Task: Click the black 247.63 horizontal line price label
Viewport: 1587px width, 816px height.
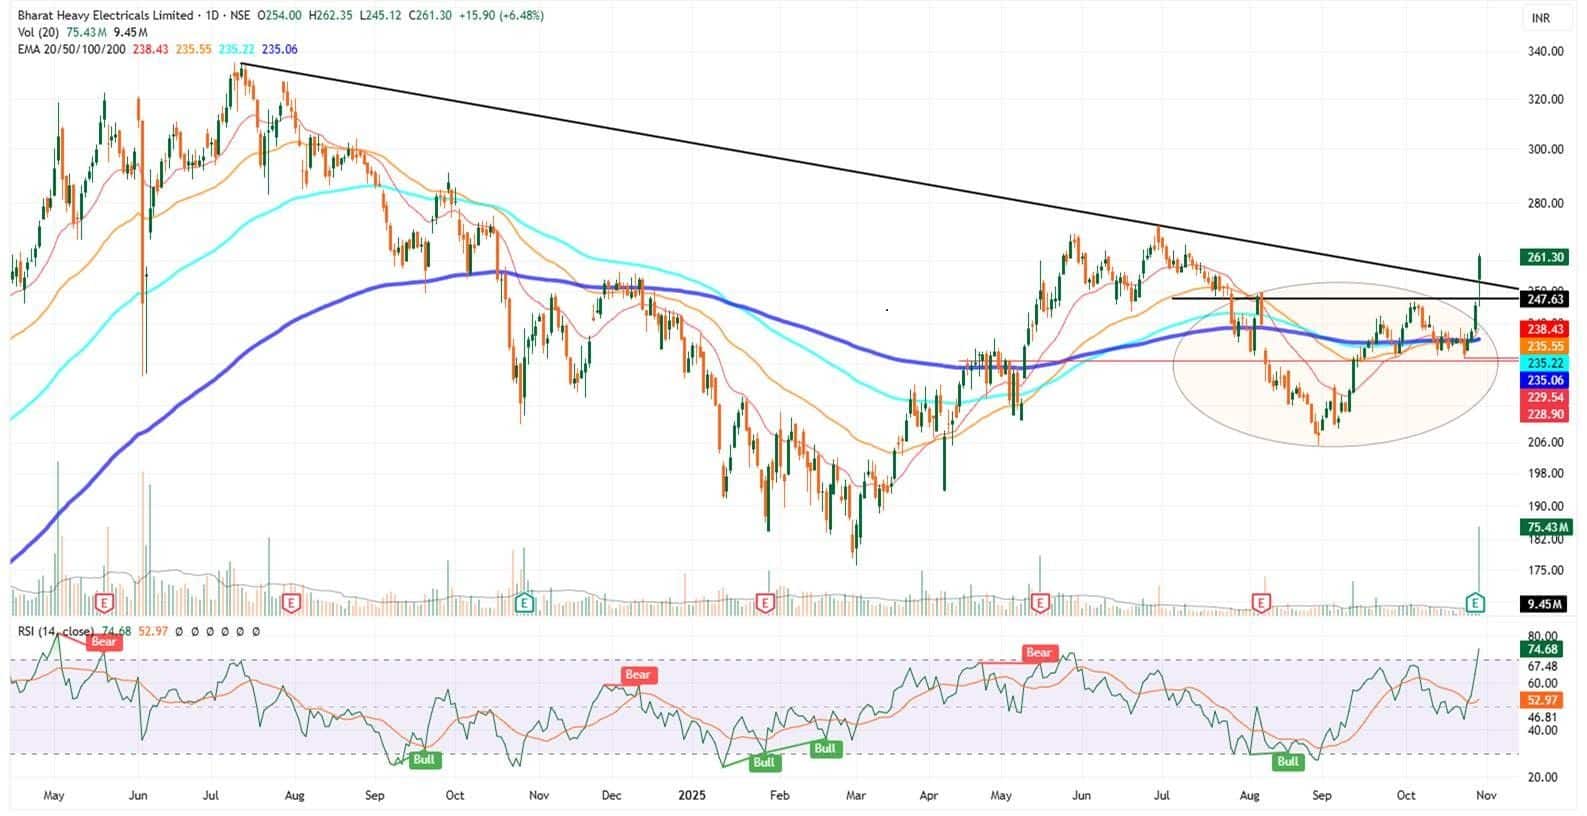Action: (x=1545, y=299)
